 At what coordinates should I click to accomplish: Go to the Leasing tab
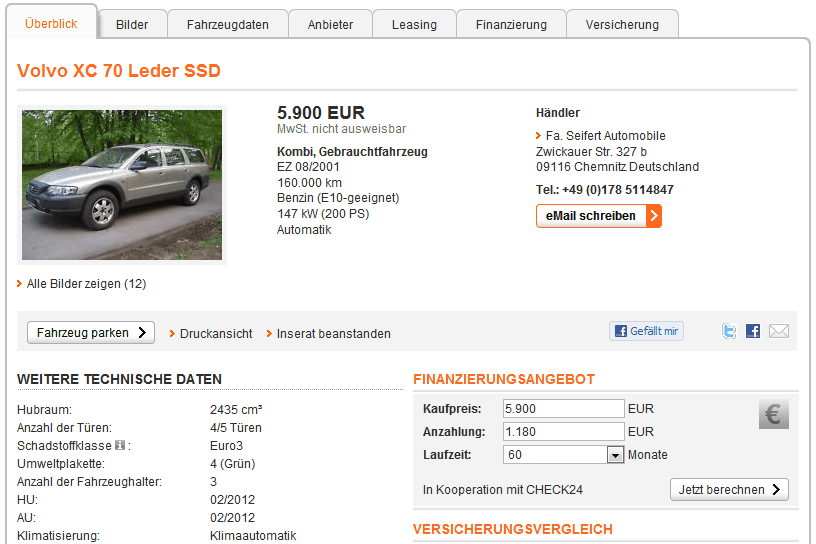(x=414, y=24)
